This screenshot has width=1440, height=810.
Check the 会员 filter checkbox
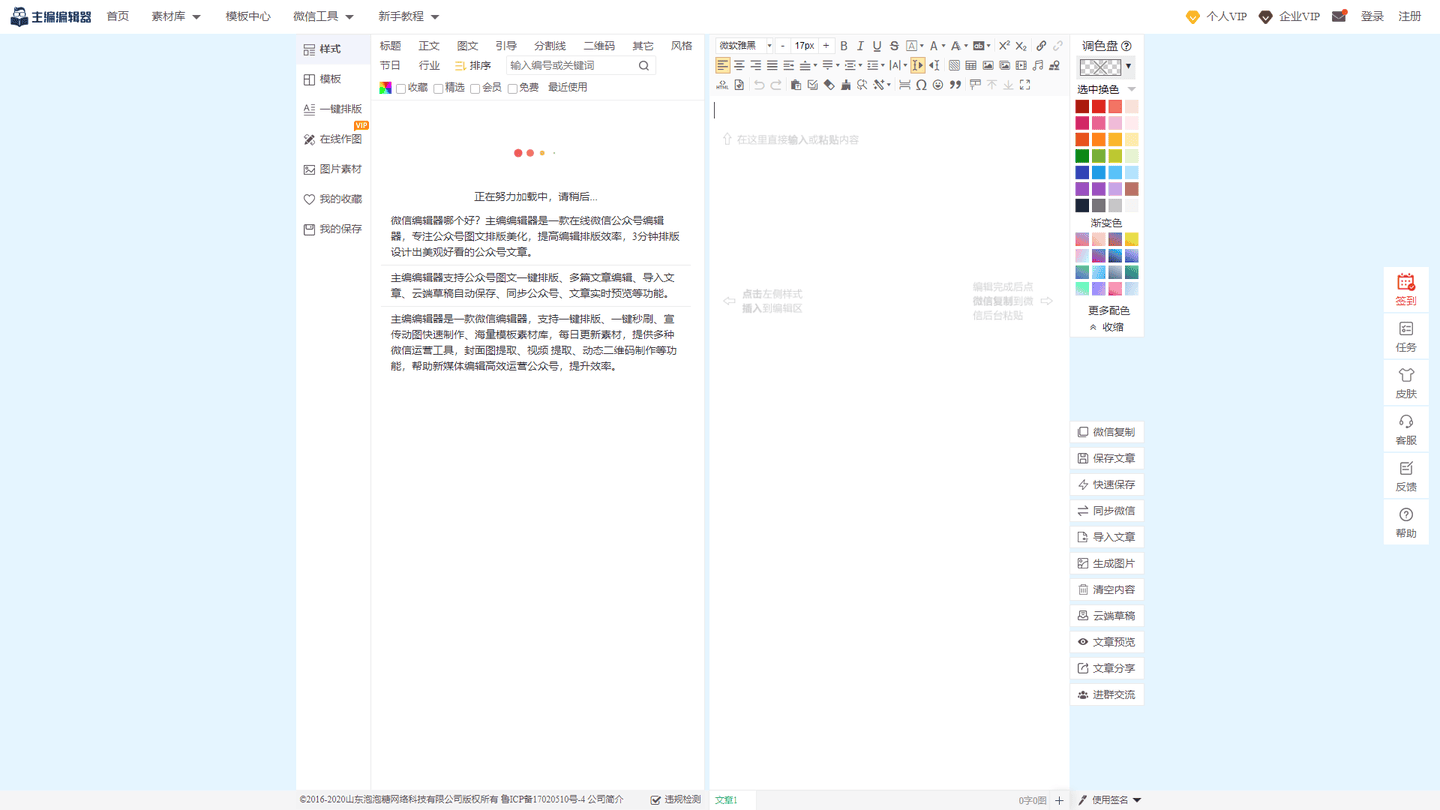475,88
